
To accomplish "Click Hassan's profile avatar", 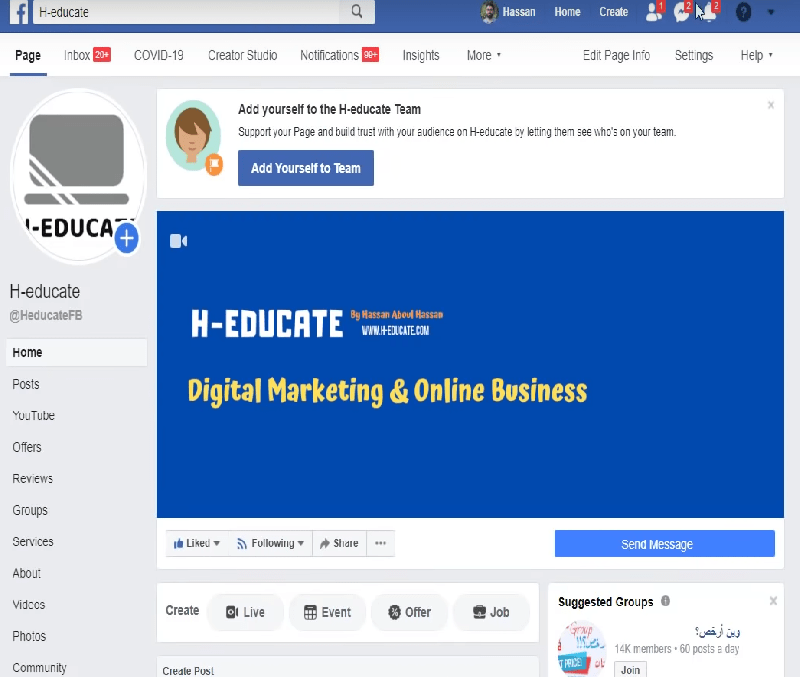I will [x=489, y=12].
